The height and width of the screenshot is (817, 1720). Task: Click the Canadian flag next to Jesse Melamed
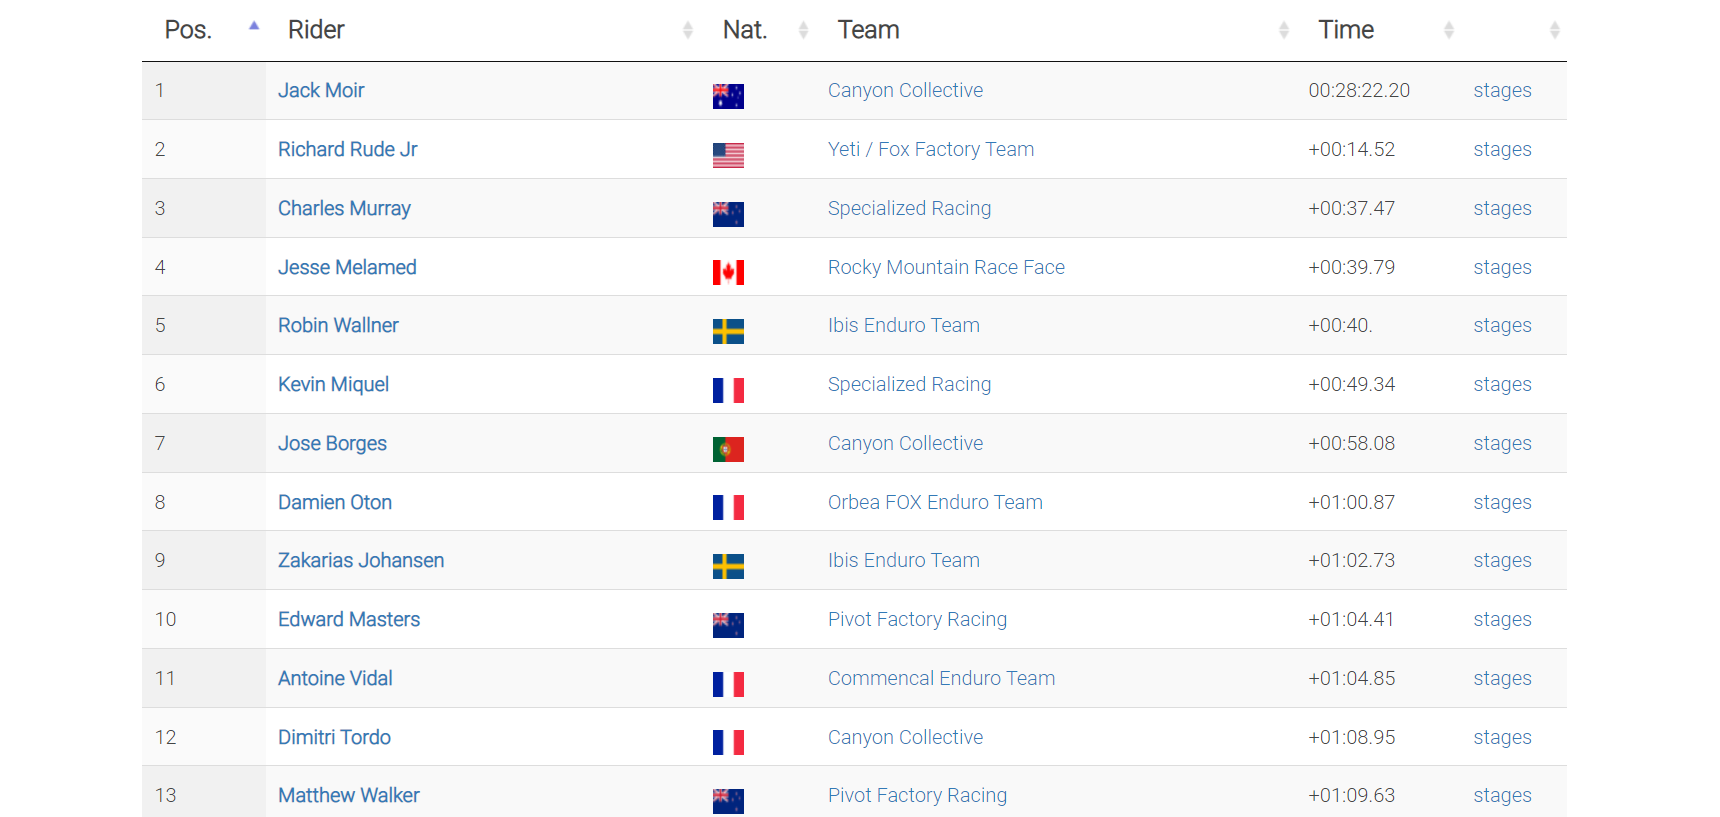728,272
